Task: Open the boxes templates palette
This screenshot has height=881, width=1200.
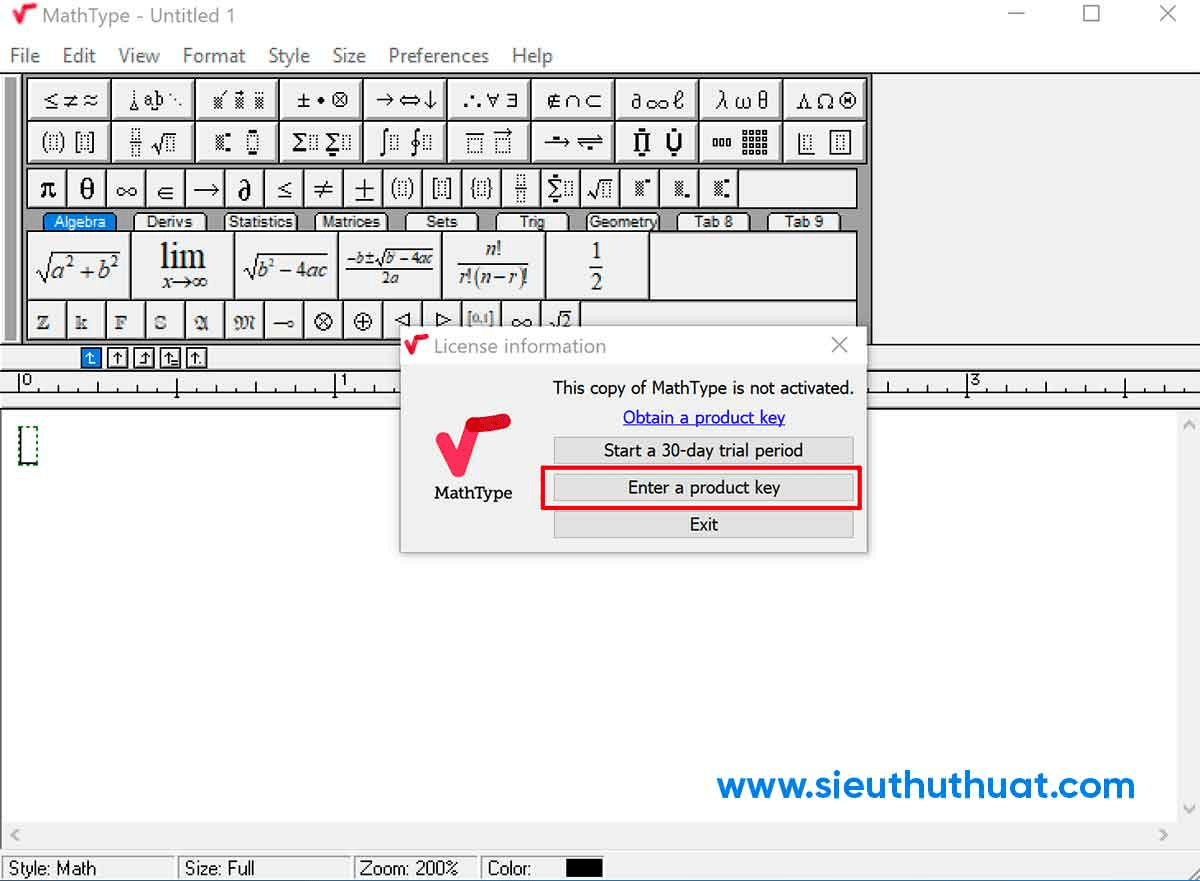Action: 825,143
